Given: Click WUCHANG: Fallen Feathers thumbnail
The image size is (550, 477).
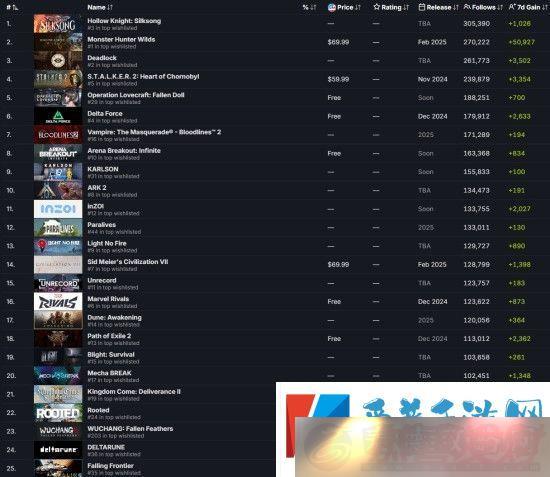Looking at the screenshot, I should tap(58, 431).
